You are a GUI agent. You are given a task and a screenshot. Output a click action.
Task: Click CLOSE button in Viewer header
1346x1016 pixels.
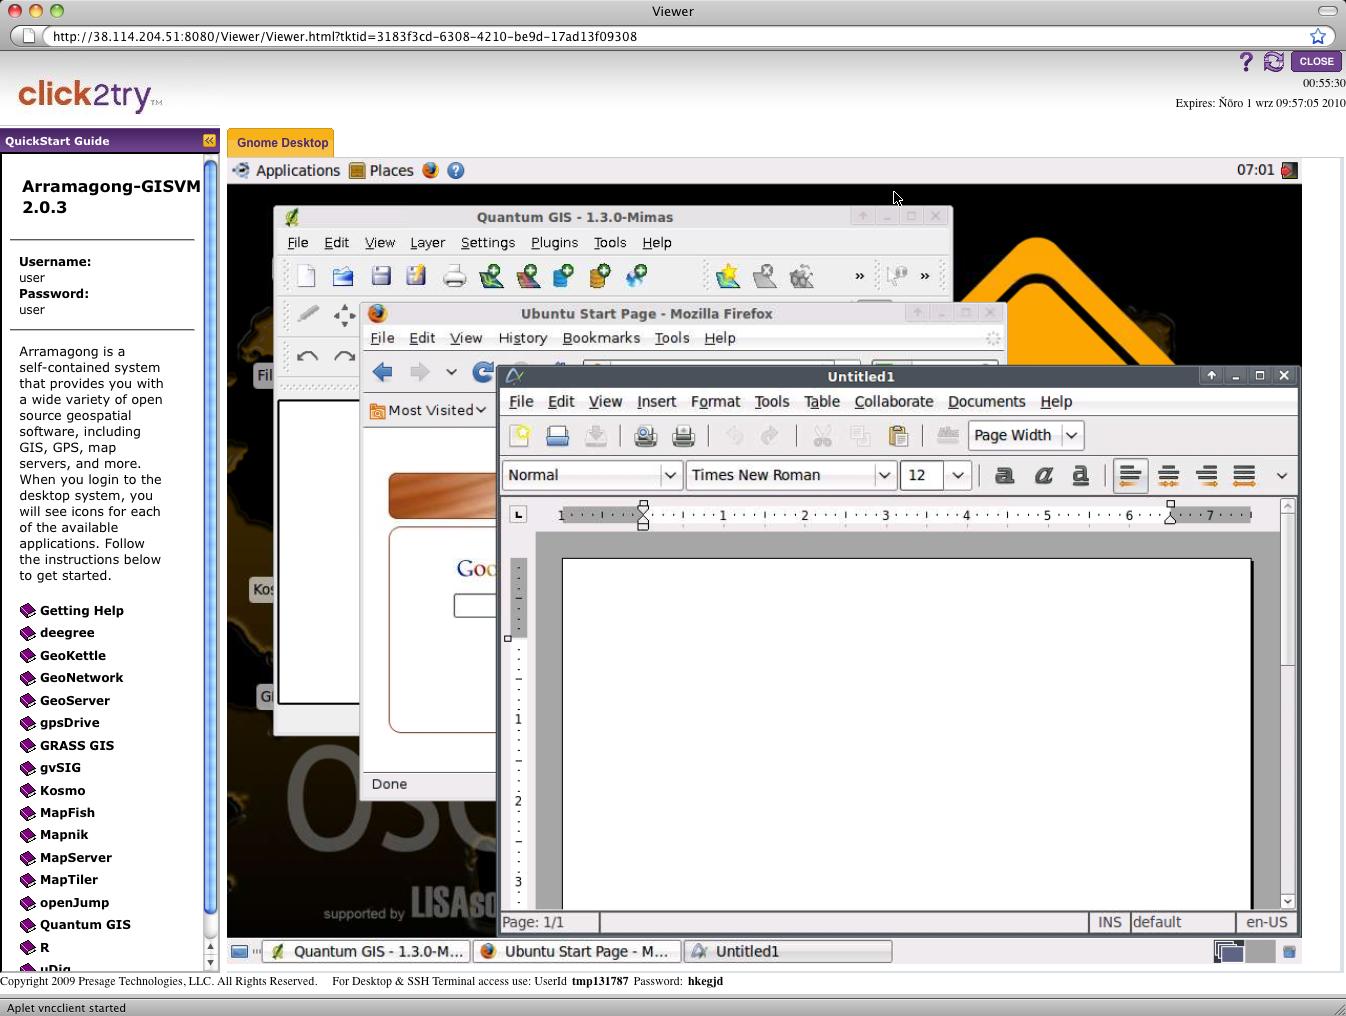point(1316,61)
